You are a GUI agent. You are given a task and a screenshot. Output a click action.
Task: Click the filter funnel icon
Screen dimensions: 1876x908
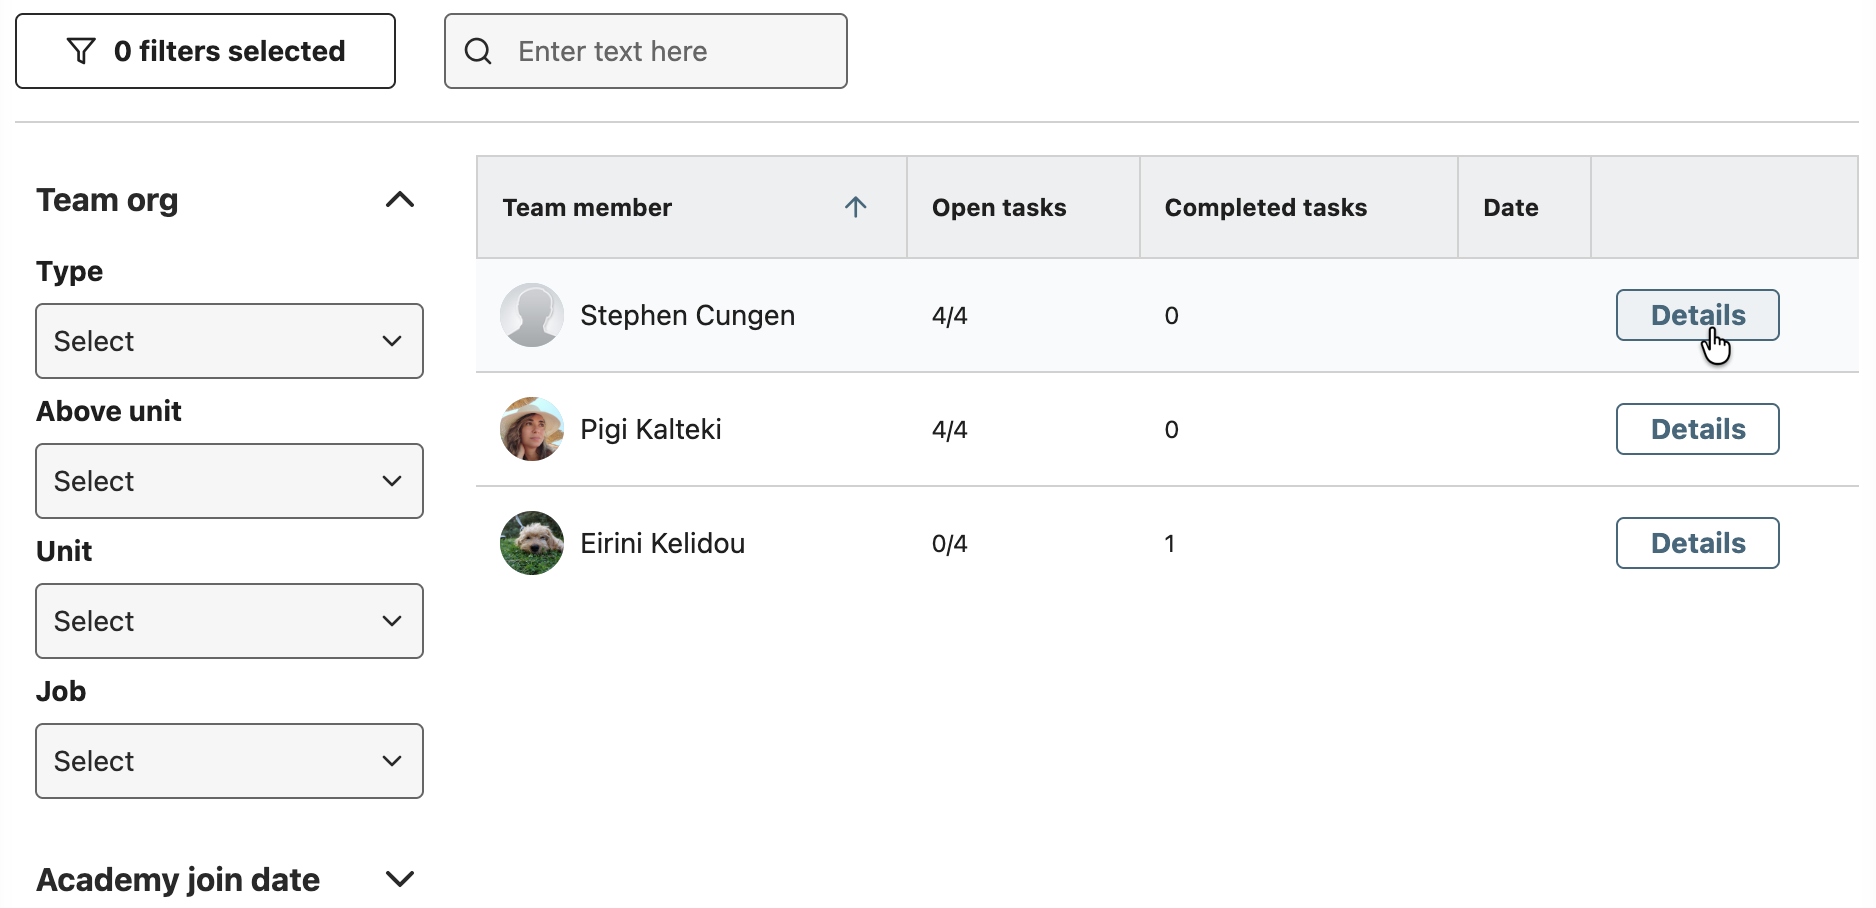coord(81,51)
